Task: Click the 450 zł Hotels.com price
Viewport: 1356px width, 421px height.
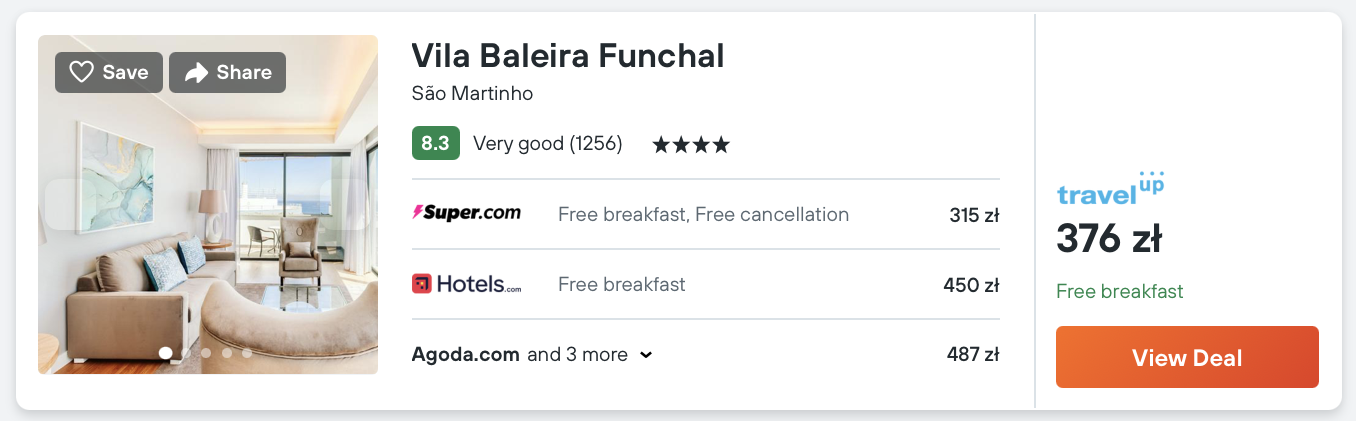Action: point(971,285)
